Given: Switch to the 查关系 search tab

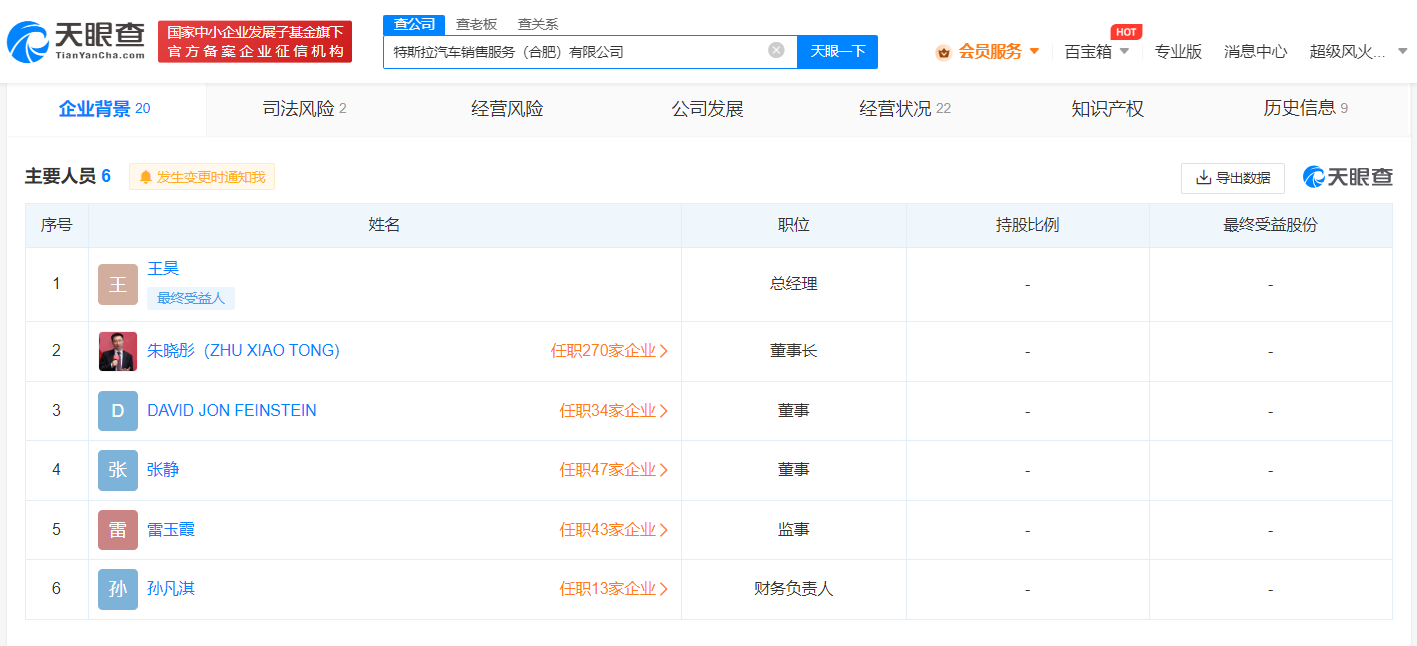Looking at the screenshot, I should [x=538, y=24].
